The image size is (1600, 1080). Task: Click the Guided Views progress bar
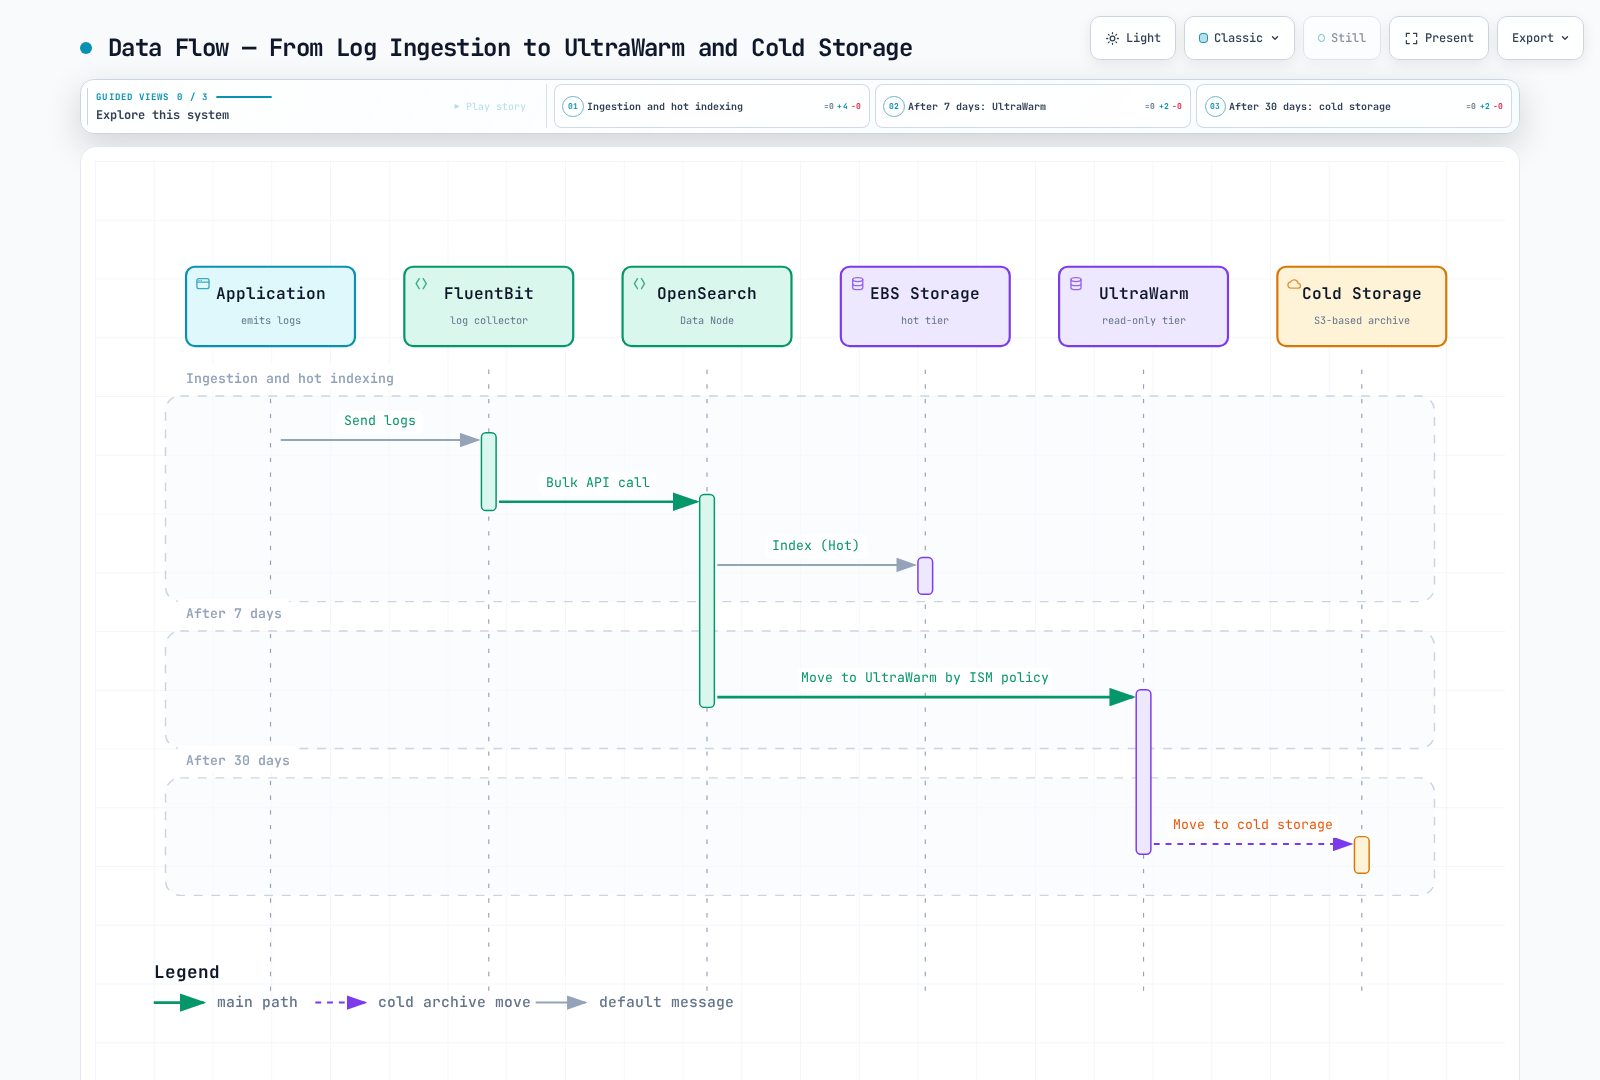[x=244, y=97]
